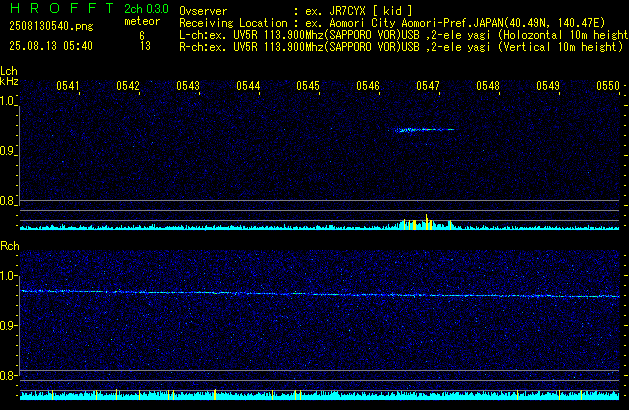
Task: Click the HROFFT title text
Action: 62,8
